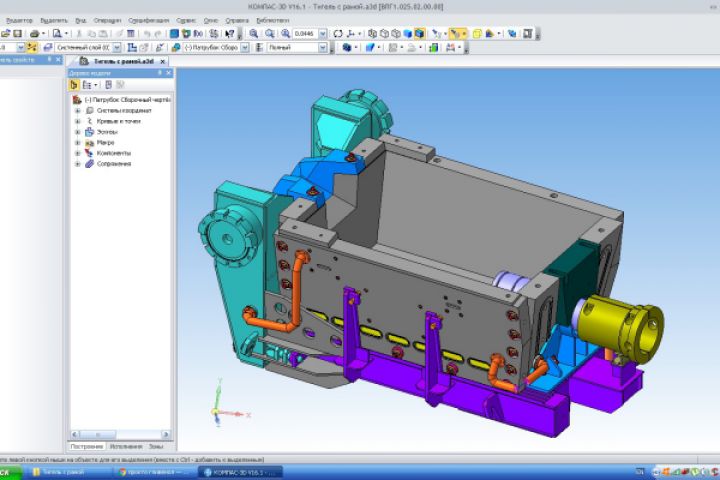Click right arrow of the tree scrollbar
Image resolution: width=720 pixels, height=480 pixels.
coord(166,435)
